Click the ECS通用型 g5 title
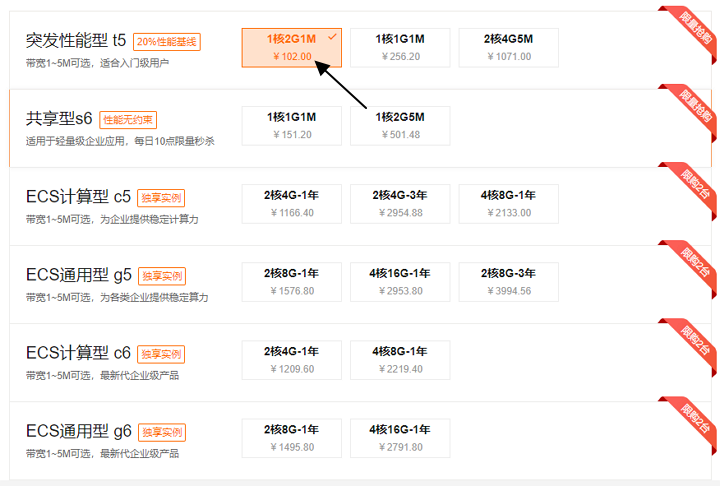 (79, 275)
